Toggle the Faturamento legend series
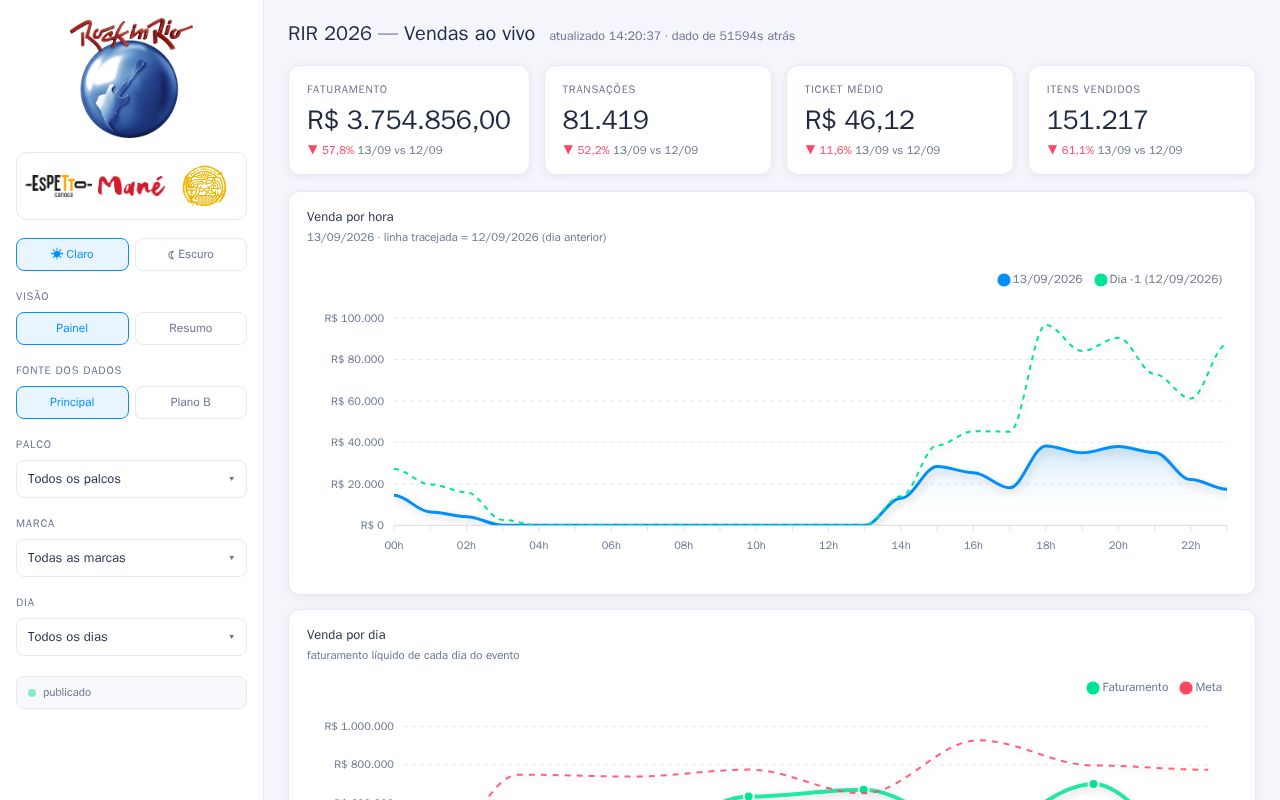Image resolution: width=1280 pixels, height=800 pixels. [1127, 688]
